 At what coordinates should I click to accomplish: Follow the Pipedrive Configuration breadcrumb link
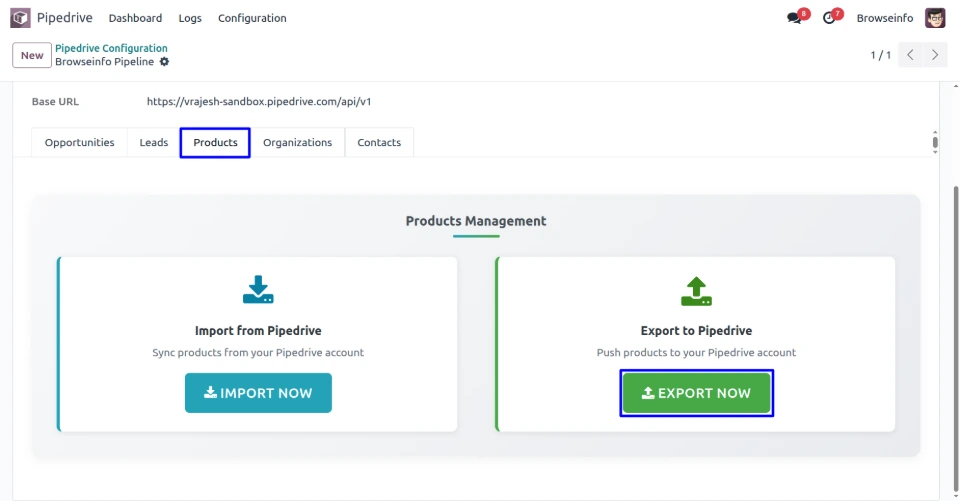pyautogui.click(x=111, y=48)
